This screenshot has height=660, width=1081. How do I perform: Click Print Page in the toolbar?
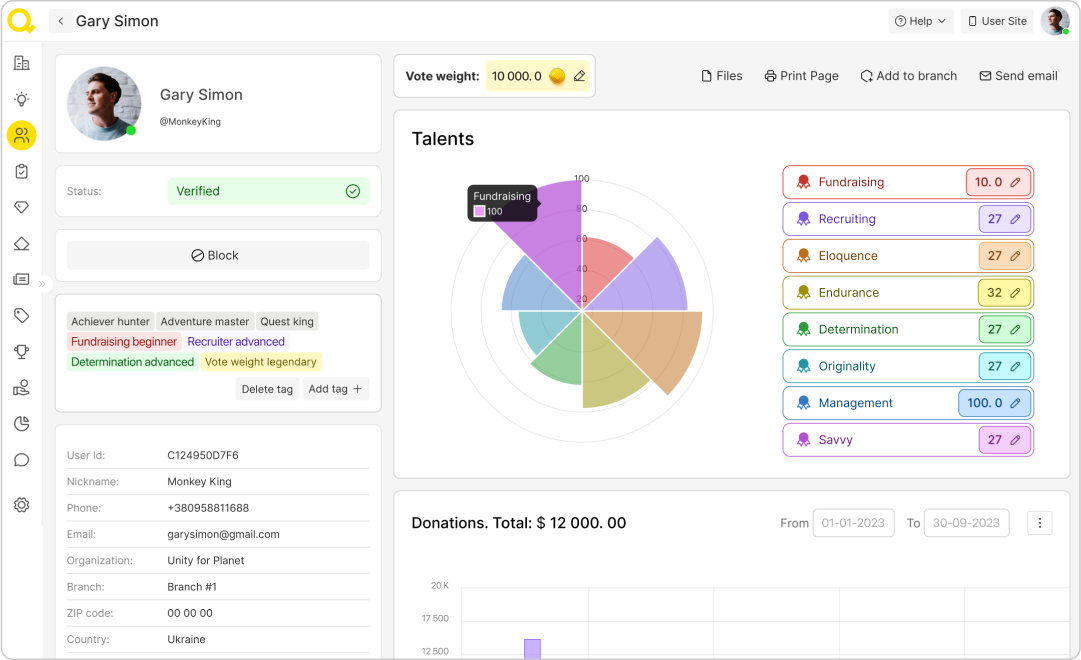[x=801, y=76]
